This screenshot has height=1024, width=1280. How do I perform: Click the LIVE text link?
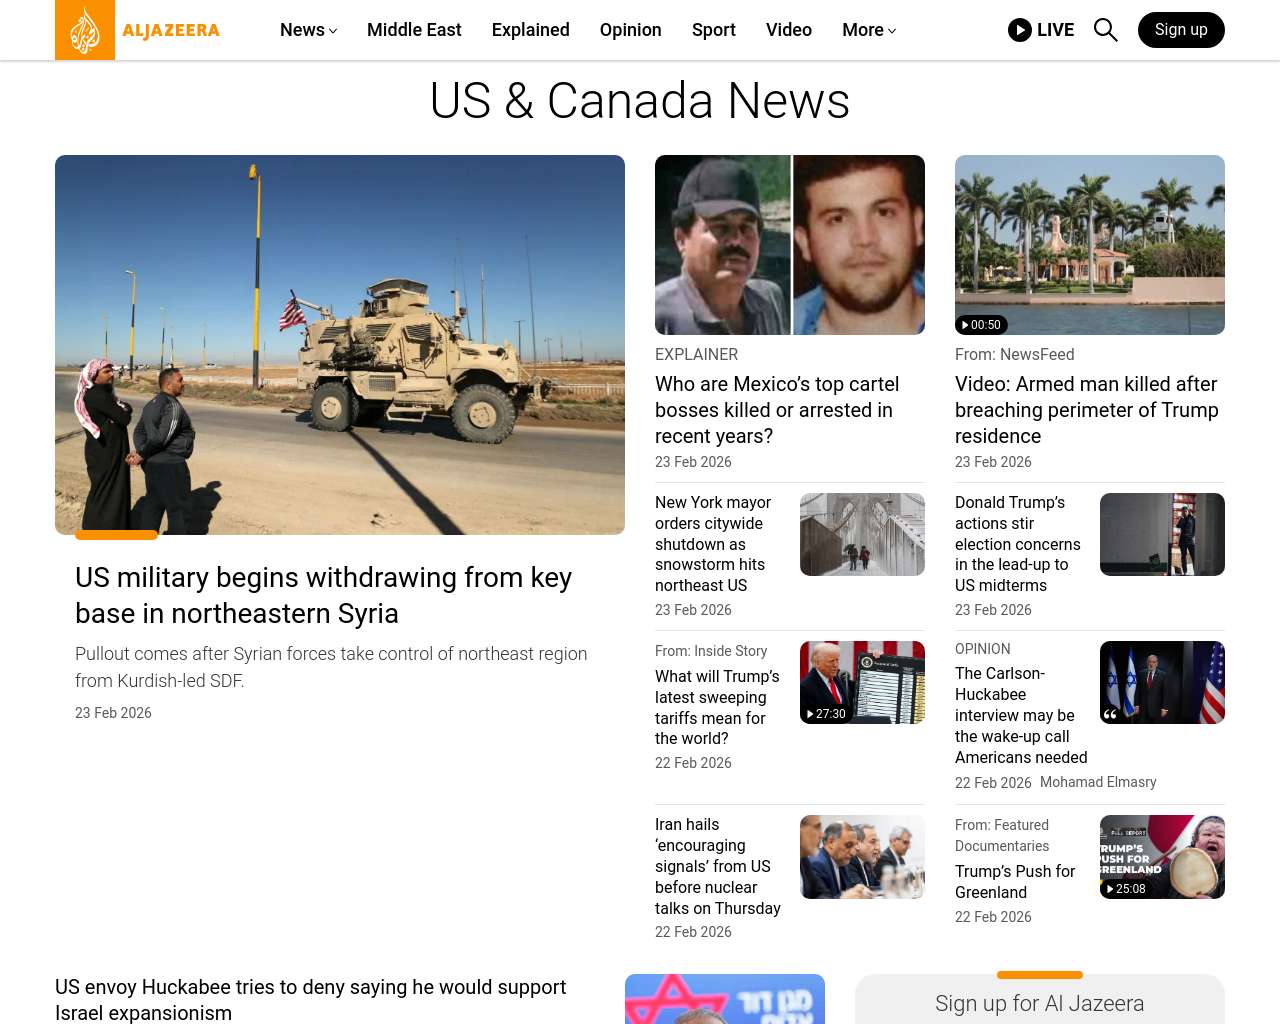(x=1055, y=30)
